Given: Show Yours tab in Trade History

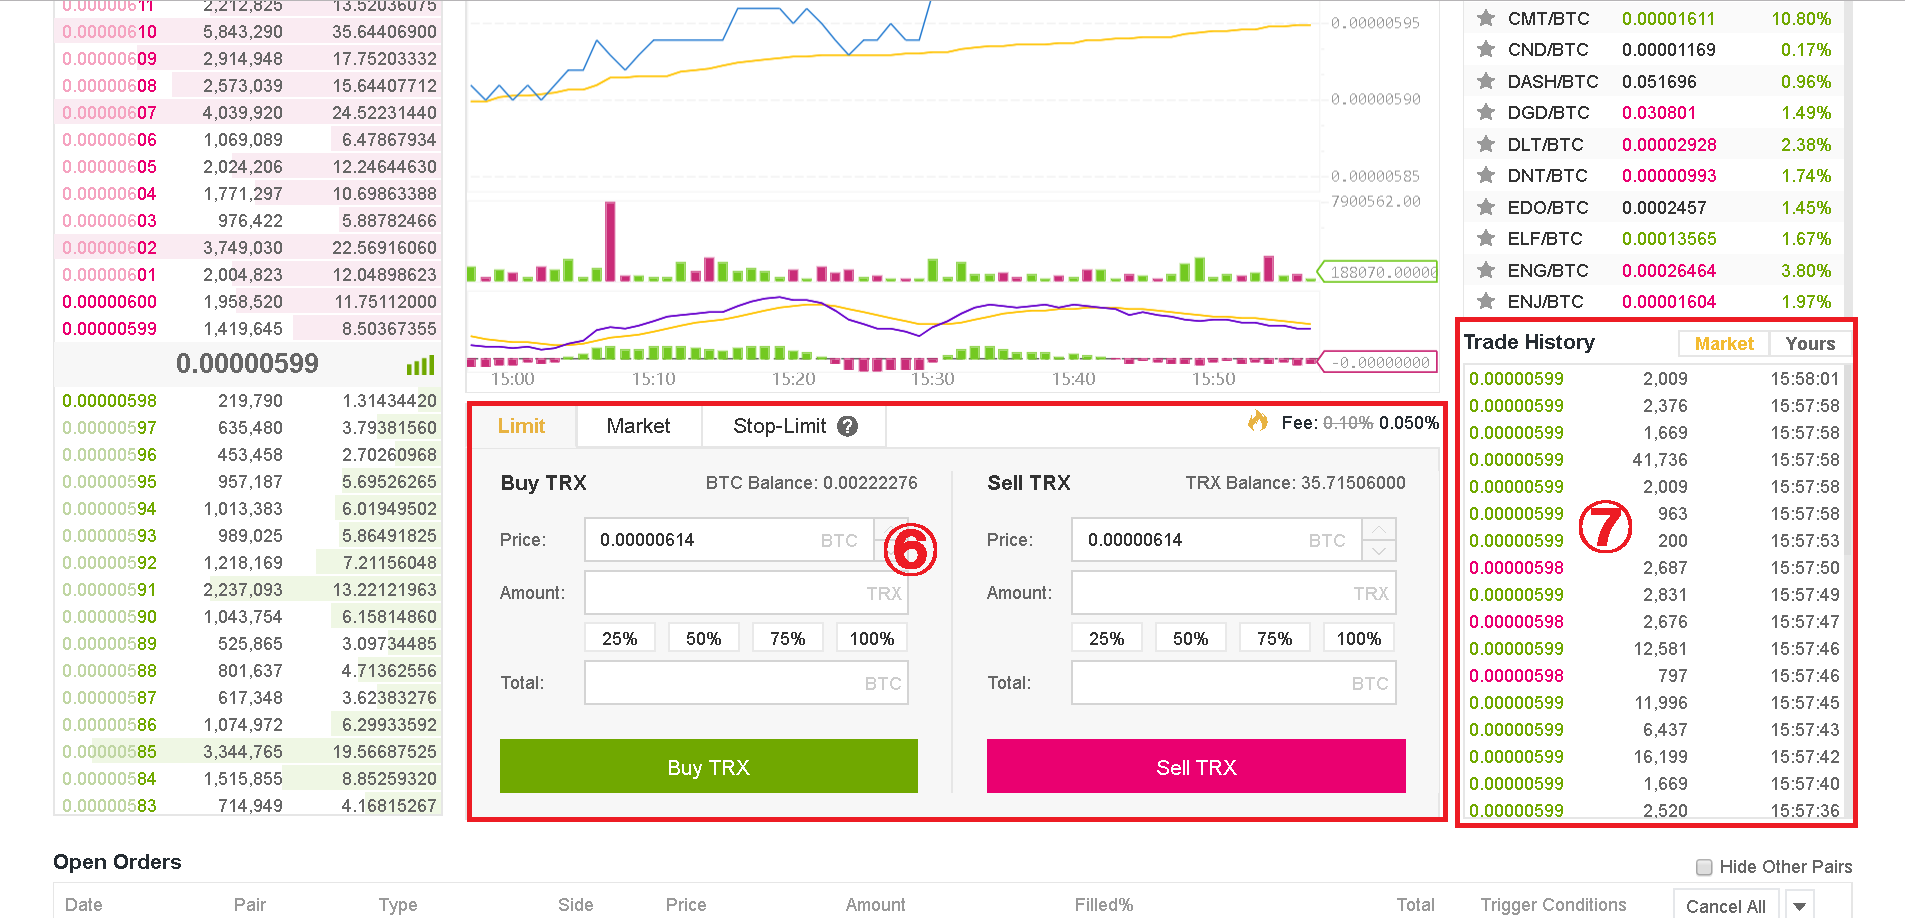Looking at the screenshot, I should (1810, 343).
